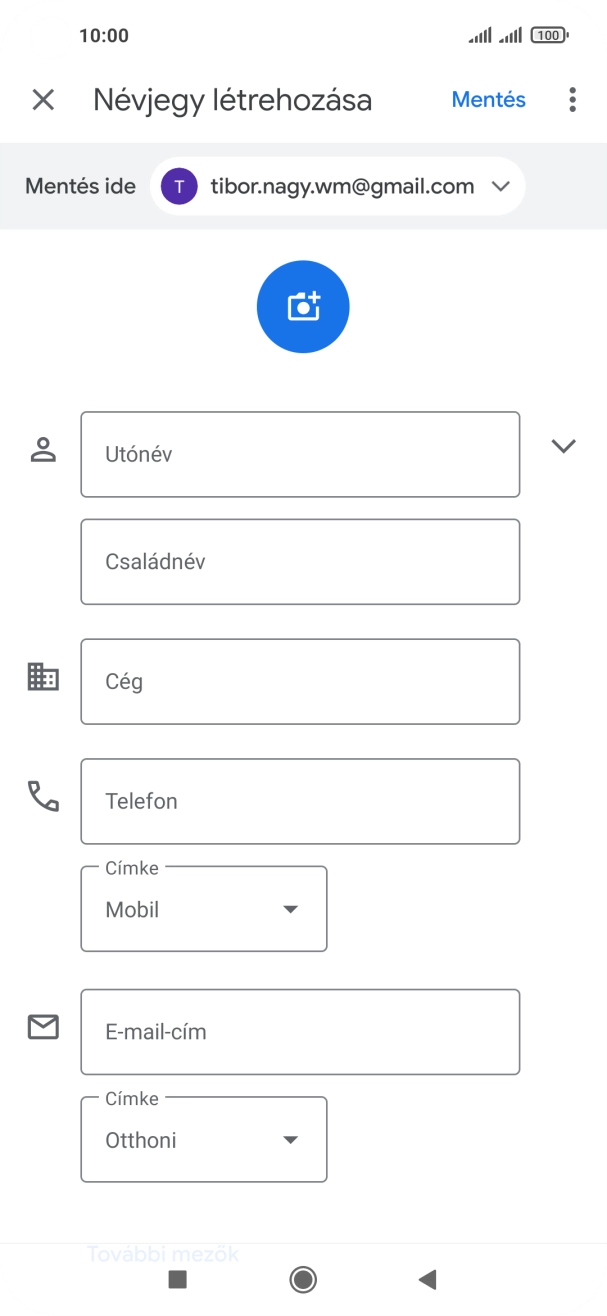Expand more name fields with the chevron

pyautogui.click(x=563, y=447)
